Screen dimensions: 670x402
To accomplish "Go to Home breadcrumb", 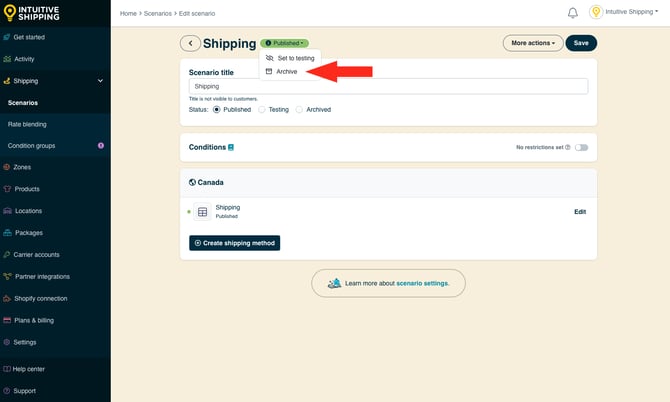I will coord(128,14).
